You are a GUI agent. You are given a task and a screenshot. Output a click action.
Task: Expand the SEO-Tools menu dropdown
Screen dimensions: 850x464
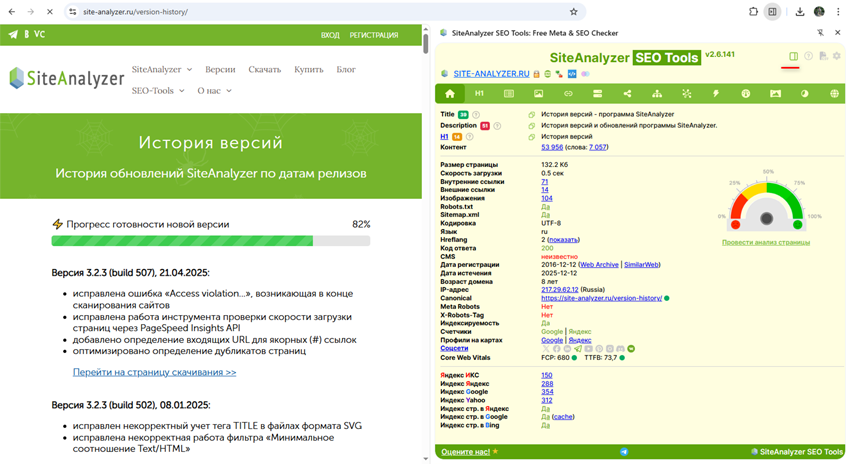point(158,91)
